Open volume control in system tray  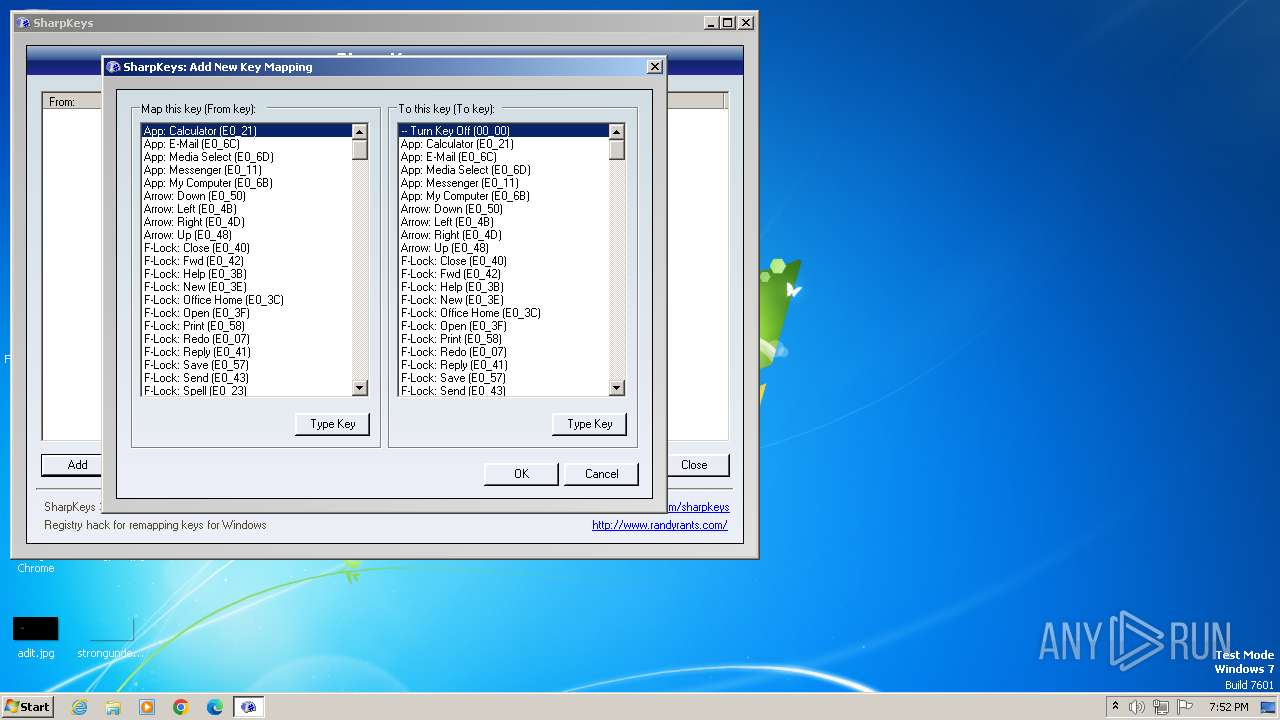(1137, 707)
